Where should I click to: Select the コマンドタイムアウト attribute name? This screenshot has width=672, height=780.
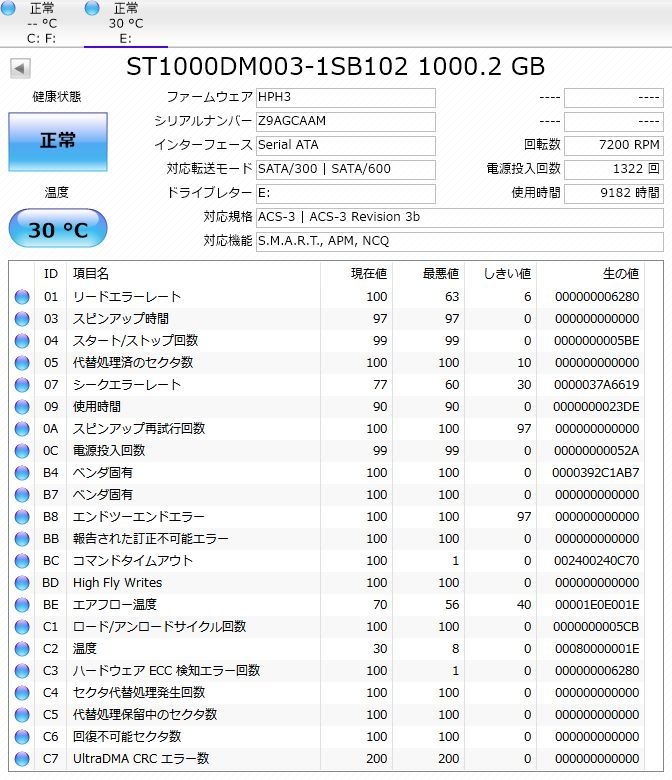[133, 561]
